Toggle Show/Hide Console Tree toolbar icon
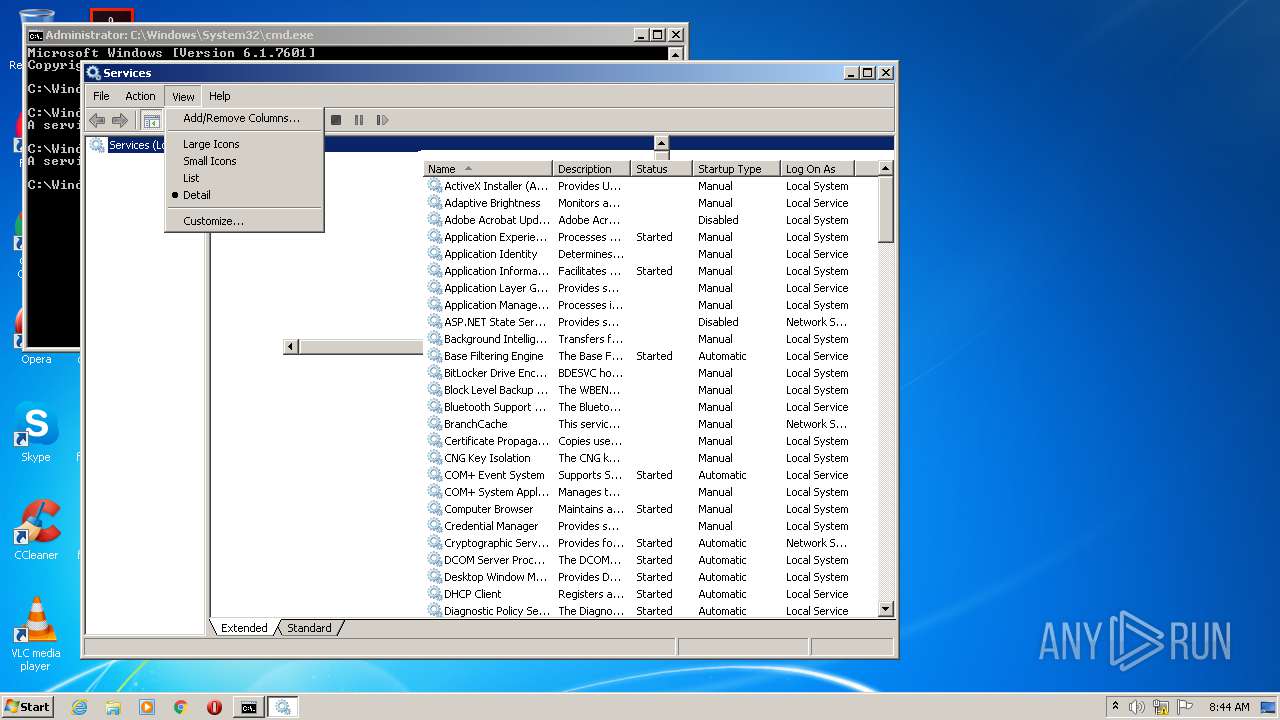This screenshot has width=1280, height=720. 151,120
